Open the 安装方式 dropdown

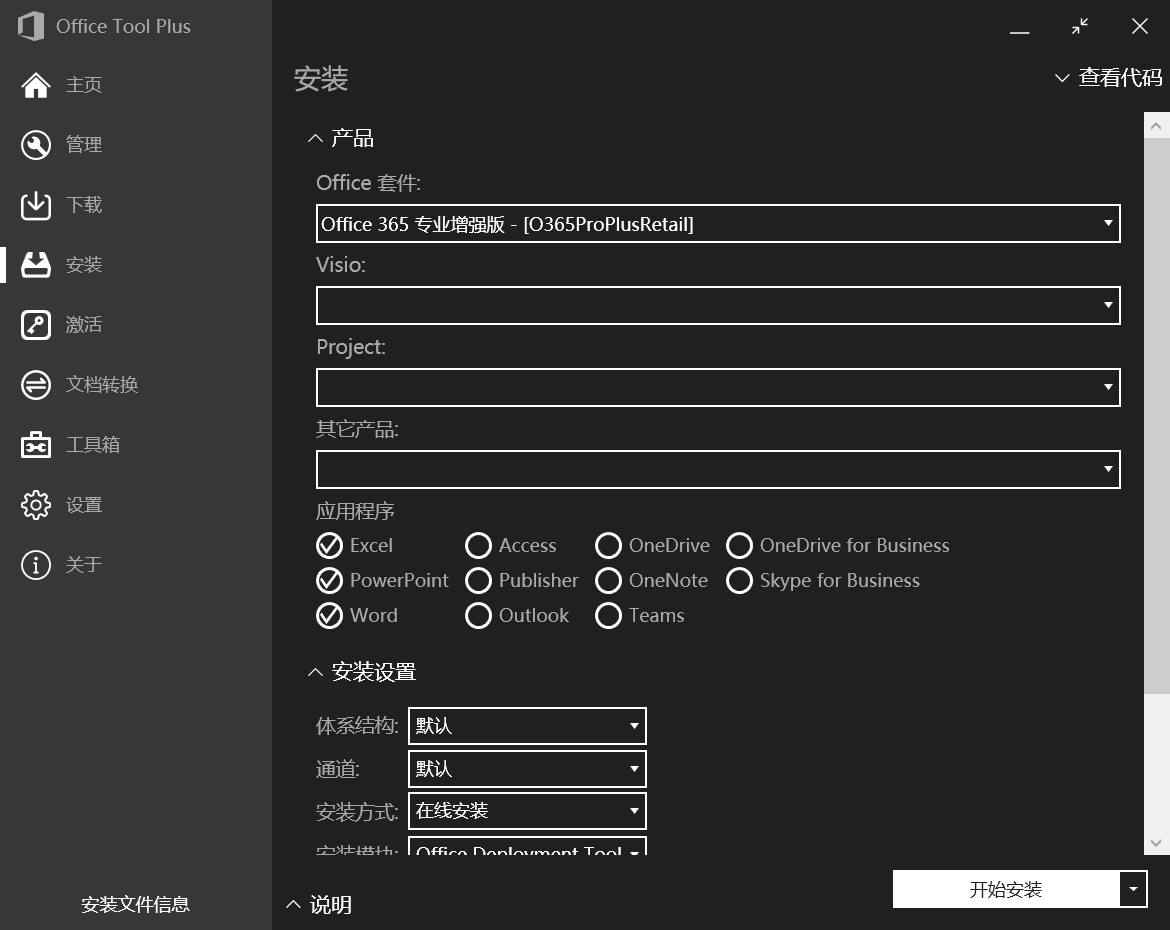(527, 811)
